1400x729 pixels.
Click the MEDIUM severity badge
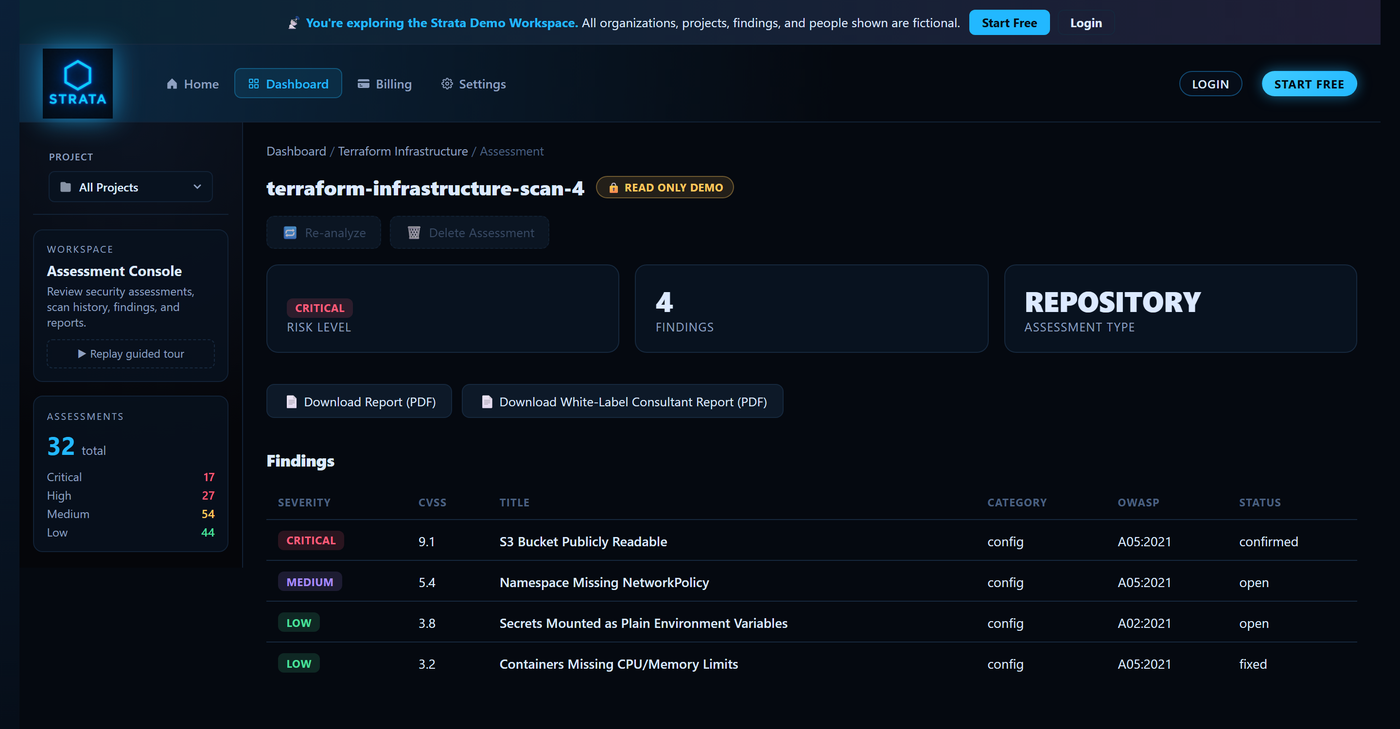310,581
